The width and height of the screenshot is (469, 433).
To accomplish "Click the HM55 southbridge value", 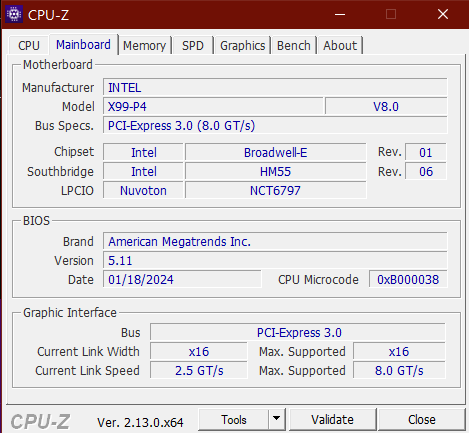I will click(276, 171).
